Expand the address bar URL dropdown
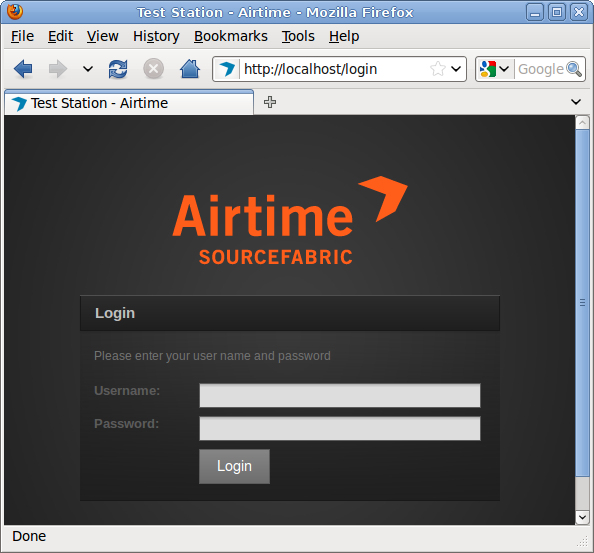The image size is (594, 553). pyautogui.click(x=456, y=69)
